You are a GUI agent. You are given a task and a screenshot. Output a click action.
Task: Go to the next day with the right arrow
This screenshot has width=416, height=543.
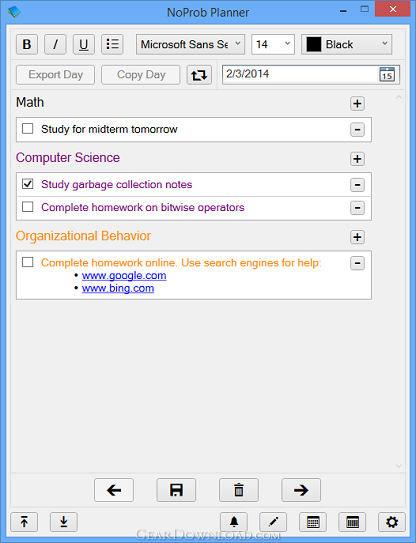(x=301, y=490)
